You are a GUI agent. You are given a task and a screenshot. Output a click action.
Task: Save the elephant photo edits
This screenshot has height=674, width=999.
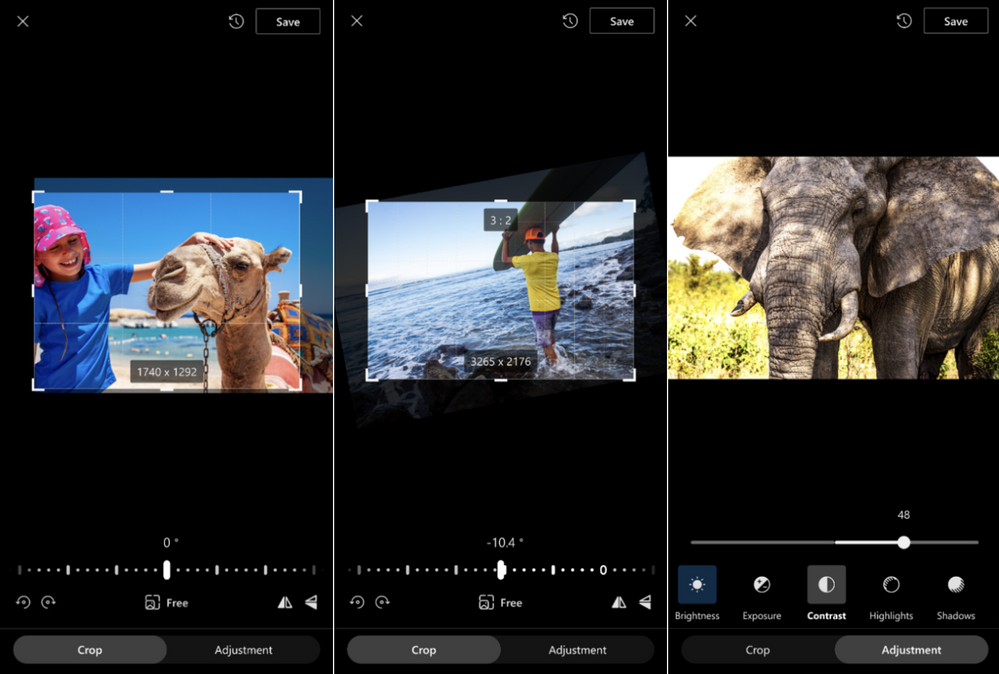(x=956, y=21)
